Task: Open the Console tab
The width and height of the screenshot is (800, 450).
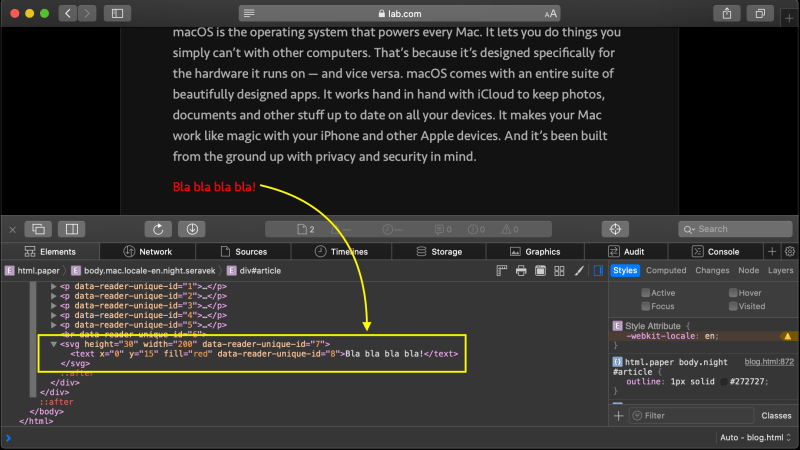Action: (x=715, y=252)
